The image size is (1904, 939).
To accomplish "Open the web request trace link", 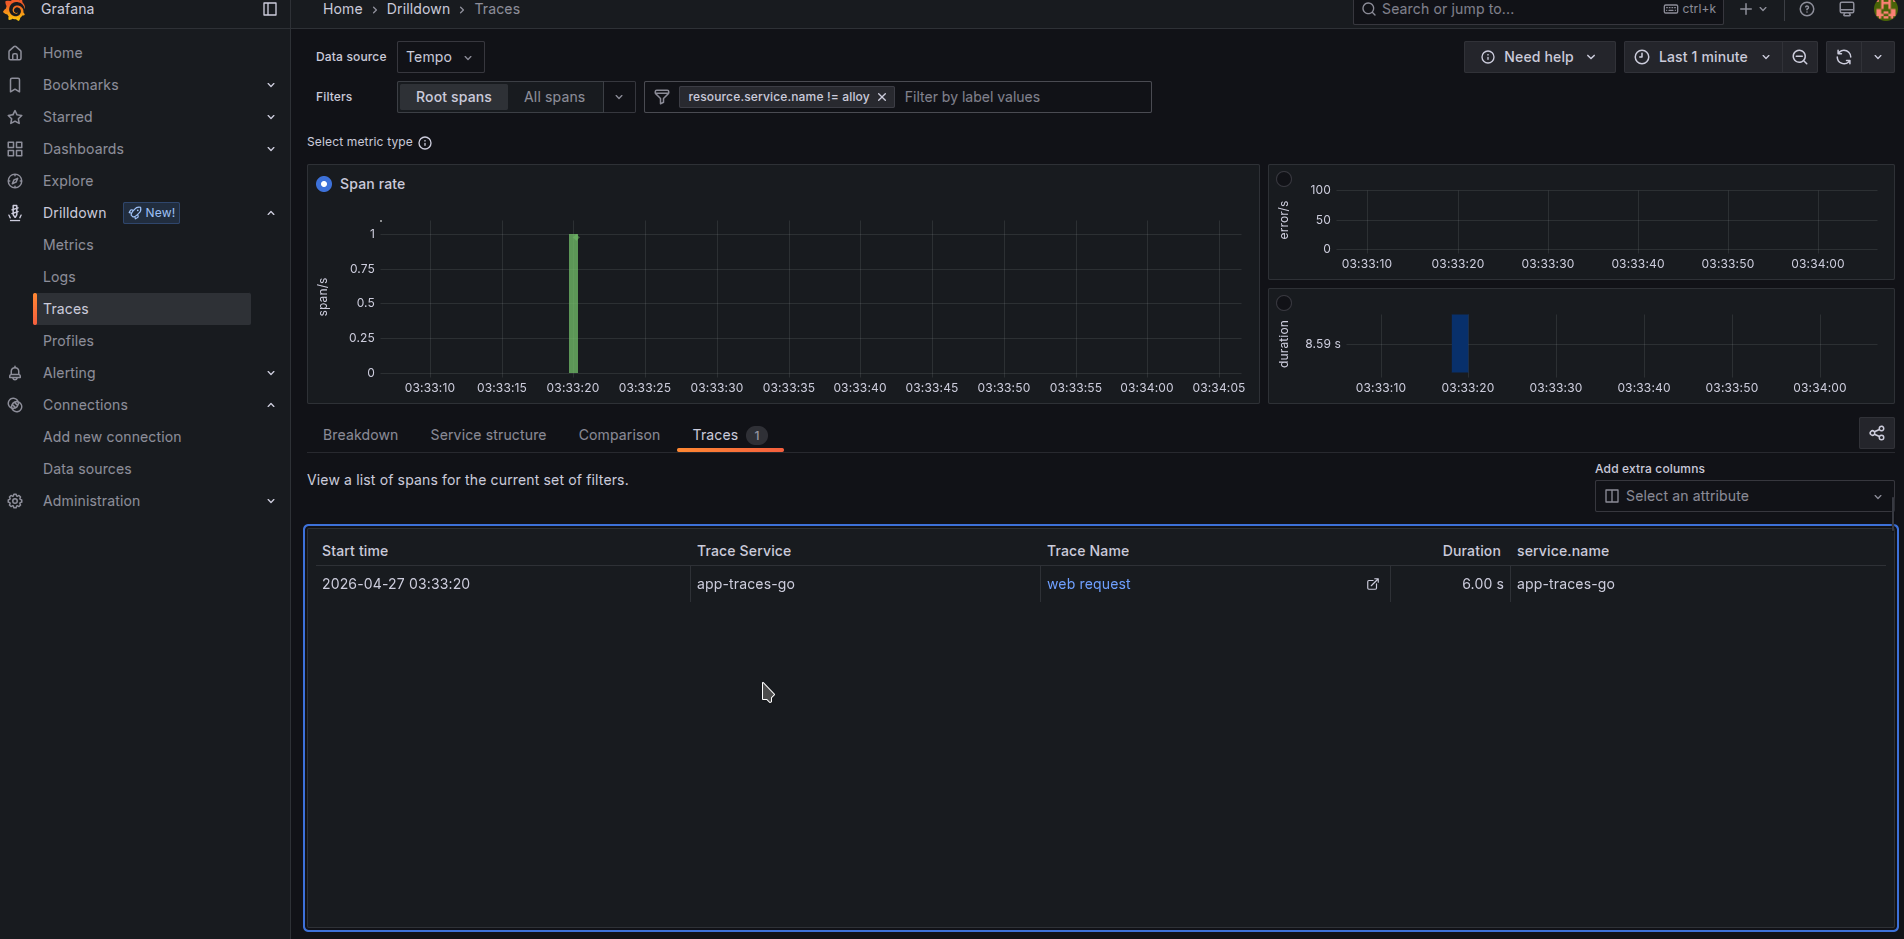I will click(x=1088, y=584).
